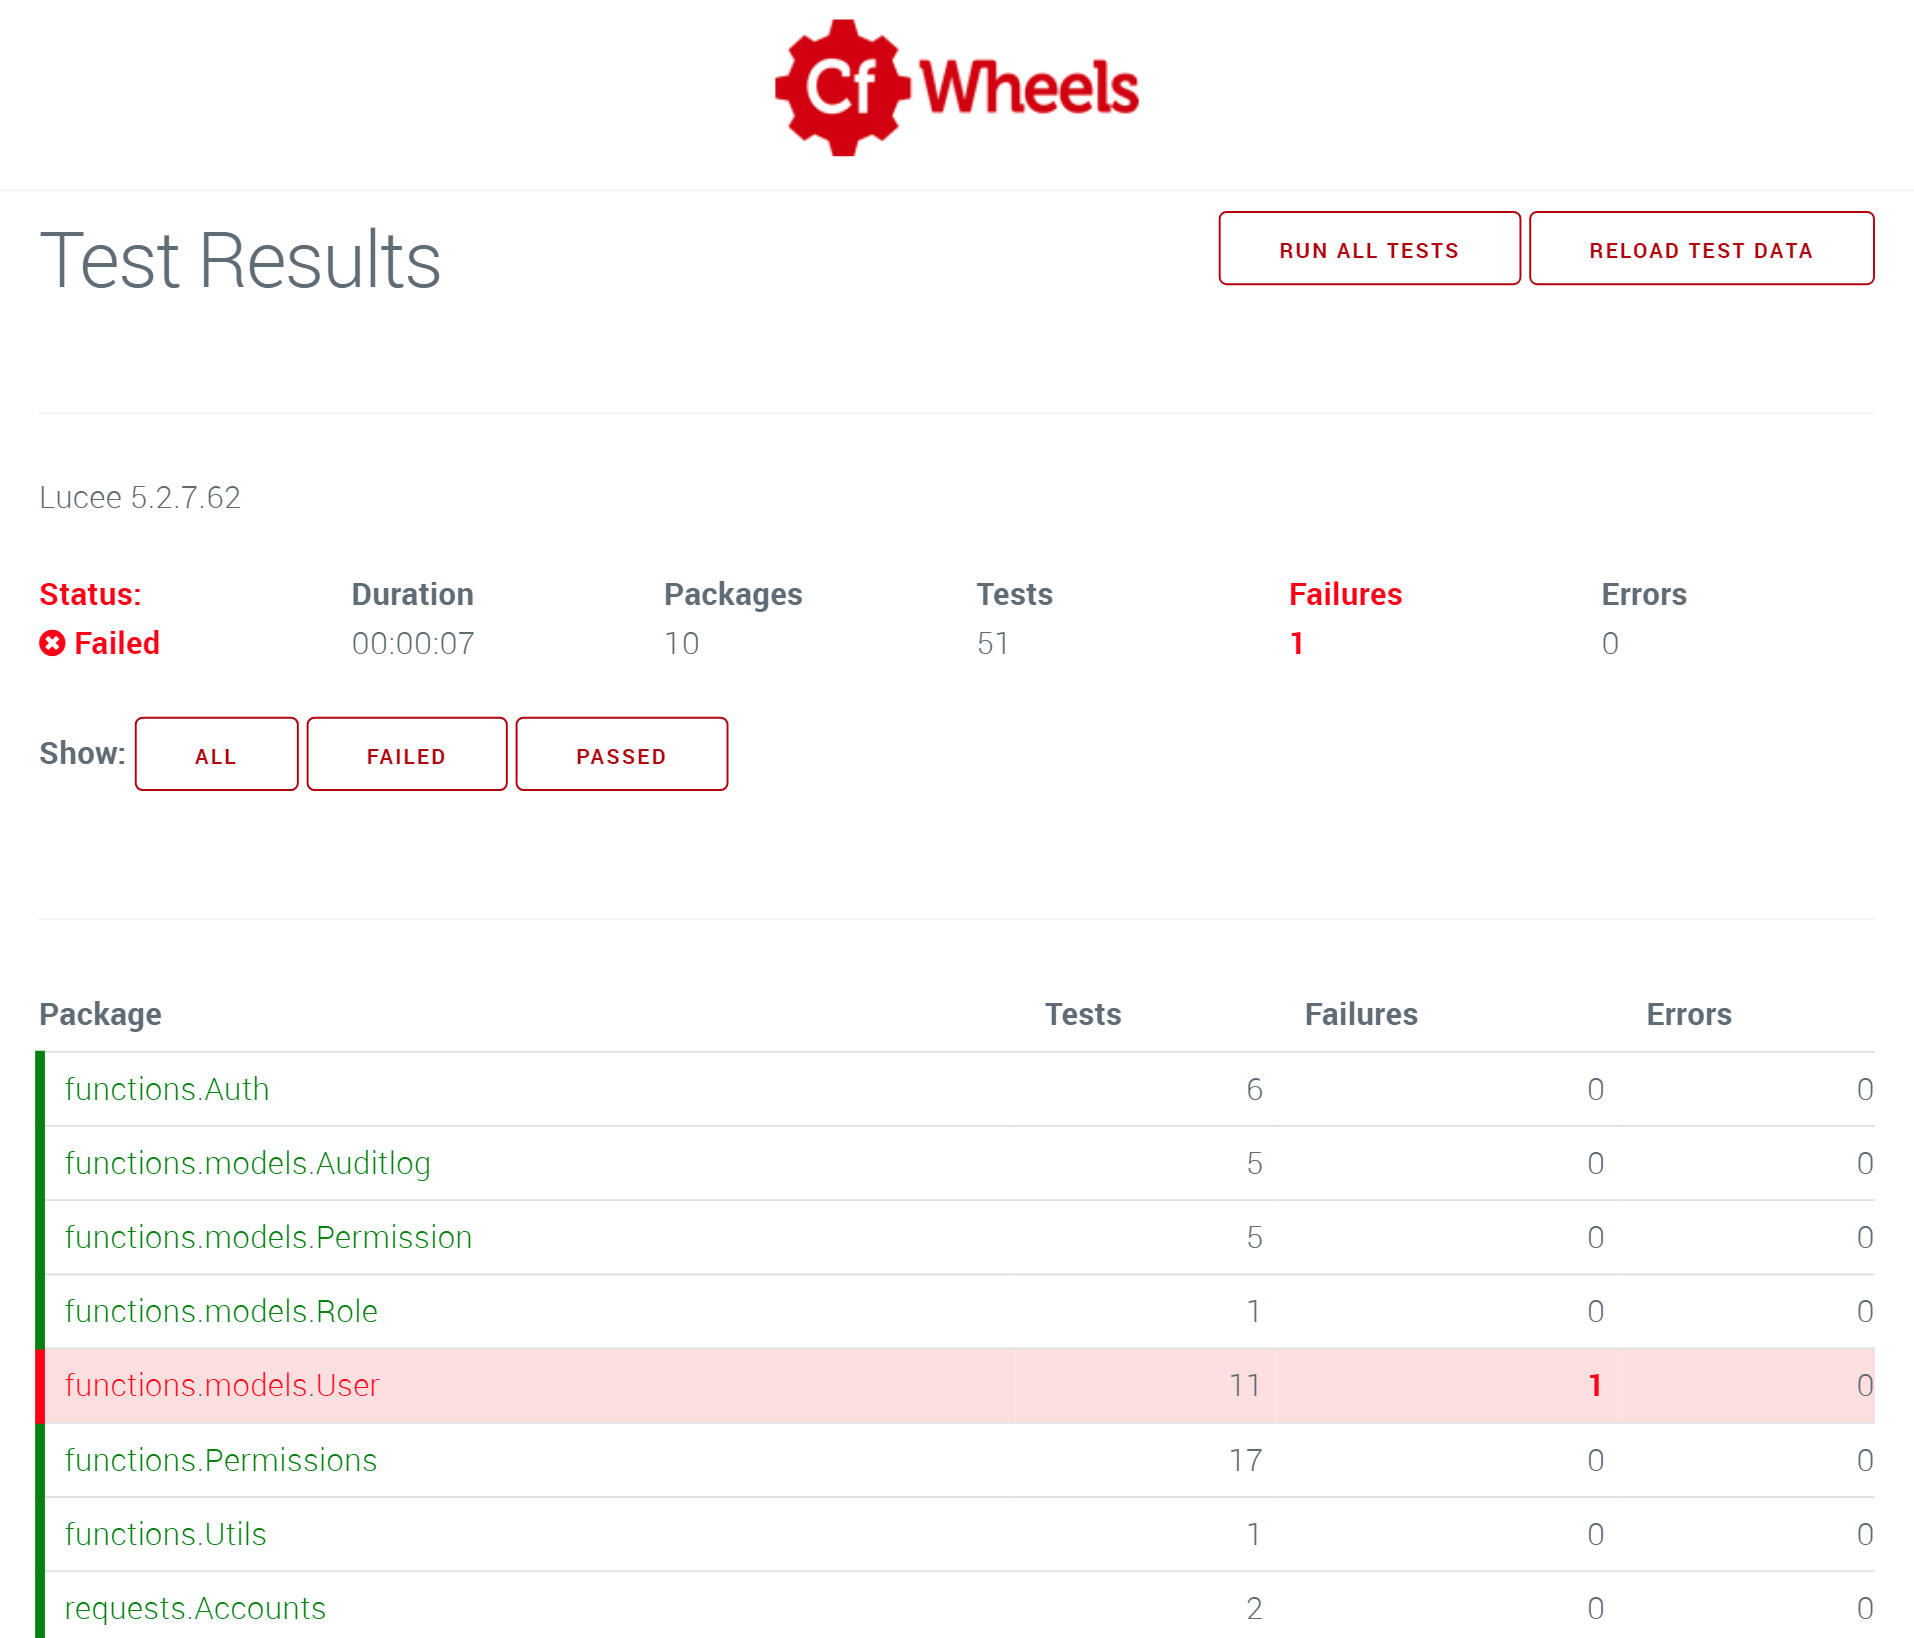Click the failure count in User row
The height and width of the screenshot is (1638, 1914).
pos(1595,1385)
